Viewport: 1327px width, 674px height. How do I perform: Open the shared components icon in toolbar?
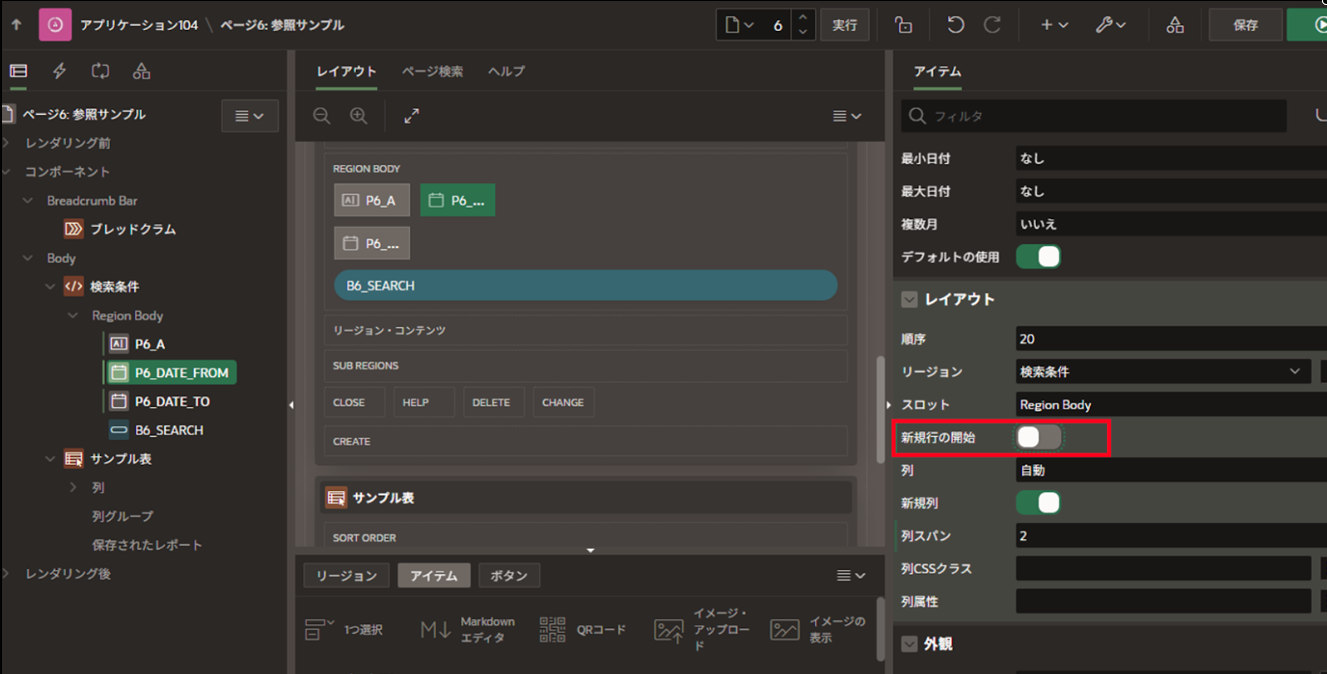tap(1175, 25)
